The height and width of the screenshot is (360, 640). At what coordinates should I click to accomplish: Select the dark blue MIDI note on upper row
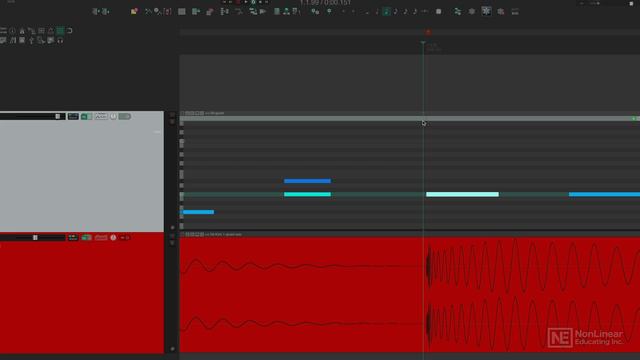pyautogui.click(x=307, y=181)
